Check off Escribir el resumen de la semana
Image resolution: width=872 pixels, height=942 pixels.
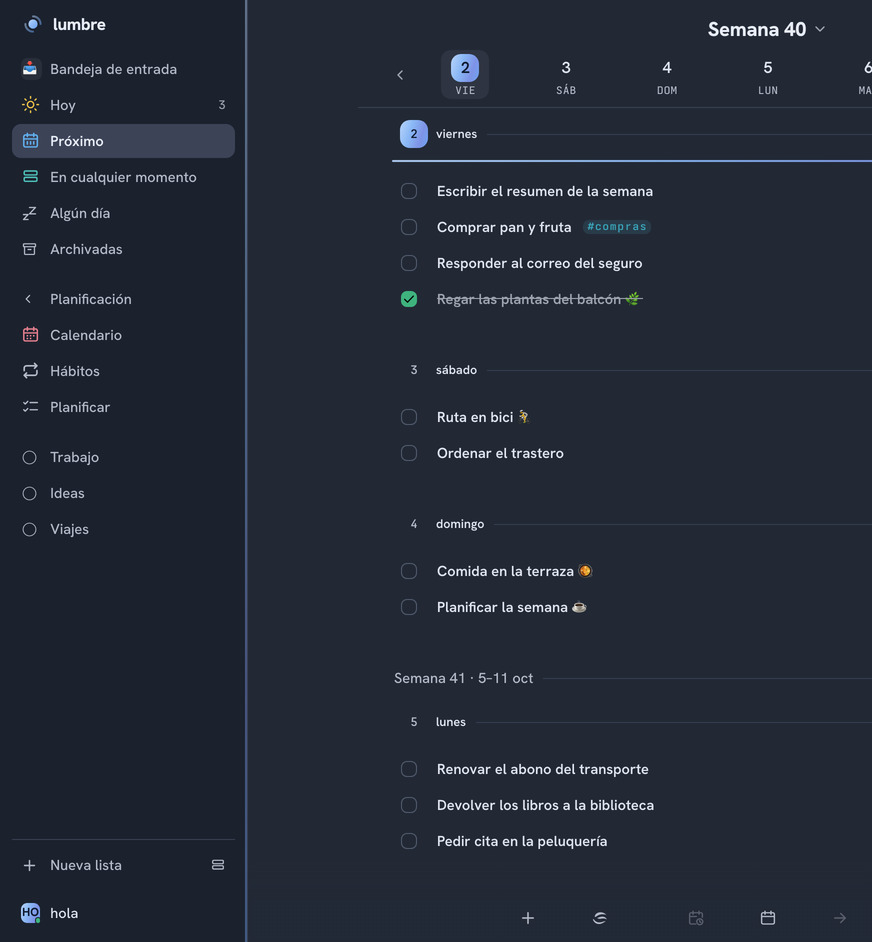tap(409, 191)
